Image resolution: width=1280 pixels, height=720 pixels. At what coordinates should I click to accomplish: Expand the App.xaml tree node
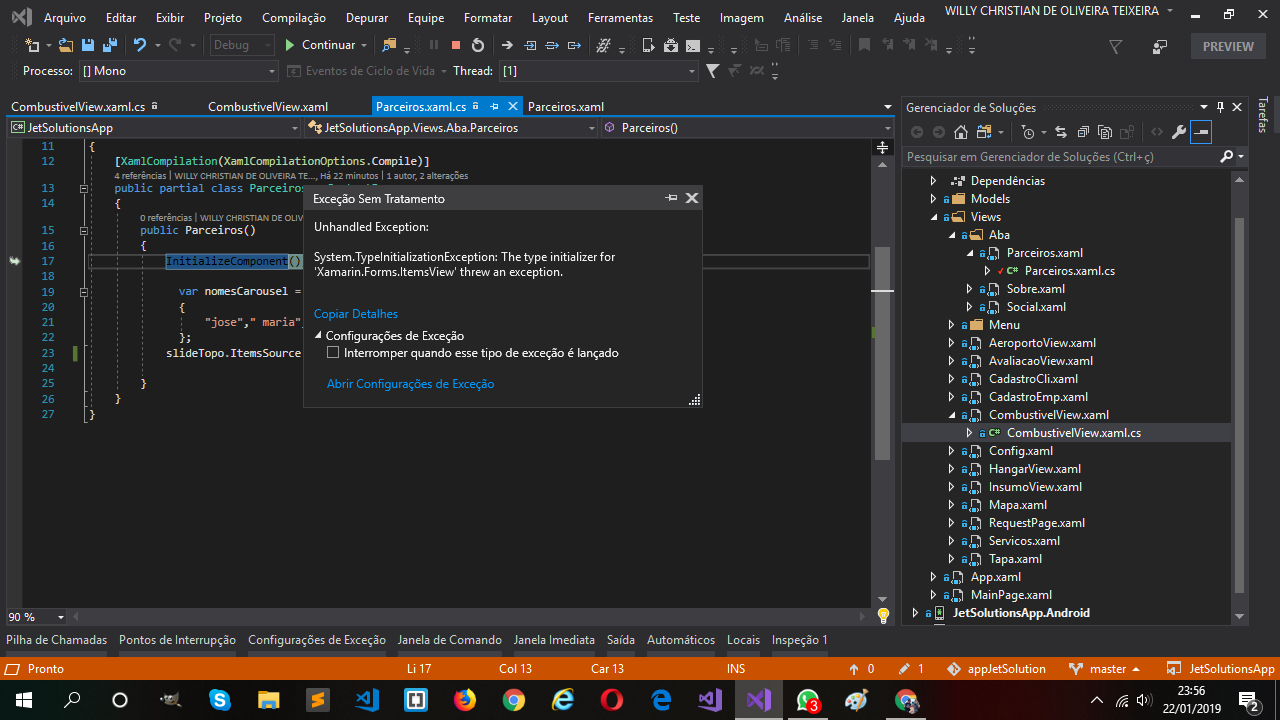pos(934,577)
